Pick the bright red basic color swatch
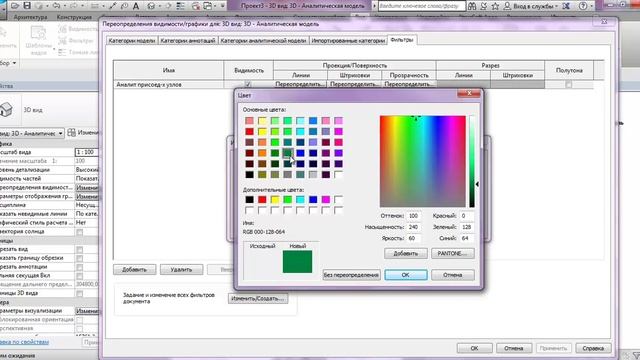Screen dimensions: 640x360 click(x=249, y=131)
